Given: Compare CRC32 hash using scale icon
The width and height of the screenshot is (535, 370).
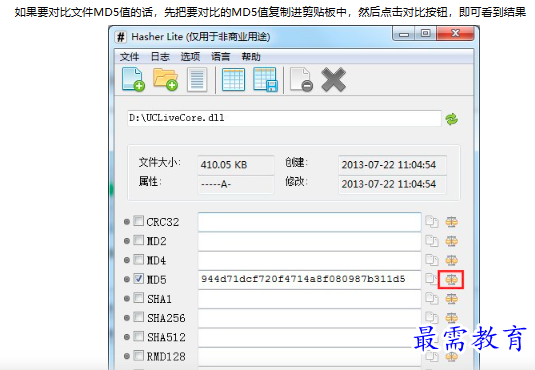Looking at the screenshot, I should pos(451,222).
